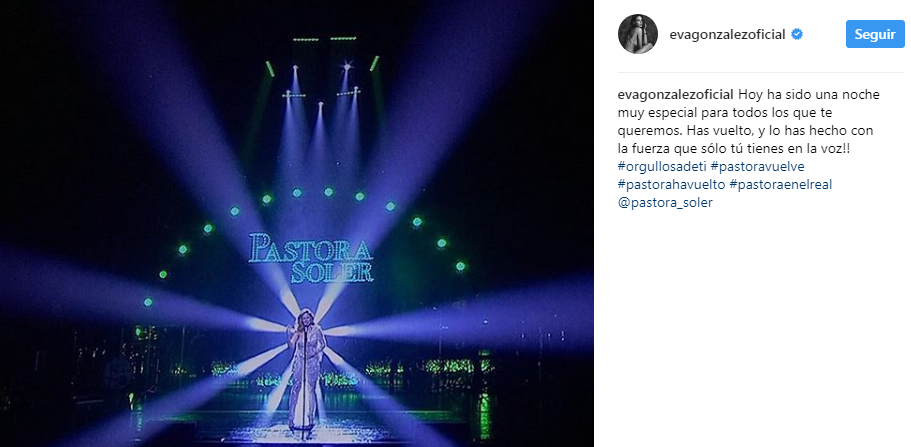Screen dimensions: 911x447
Task: Visit the @pastora_soler mention
Action: [665, 203]
